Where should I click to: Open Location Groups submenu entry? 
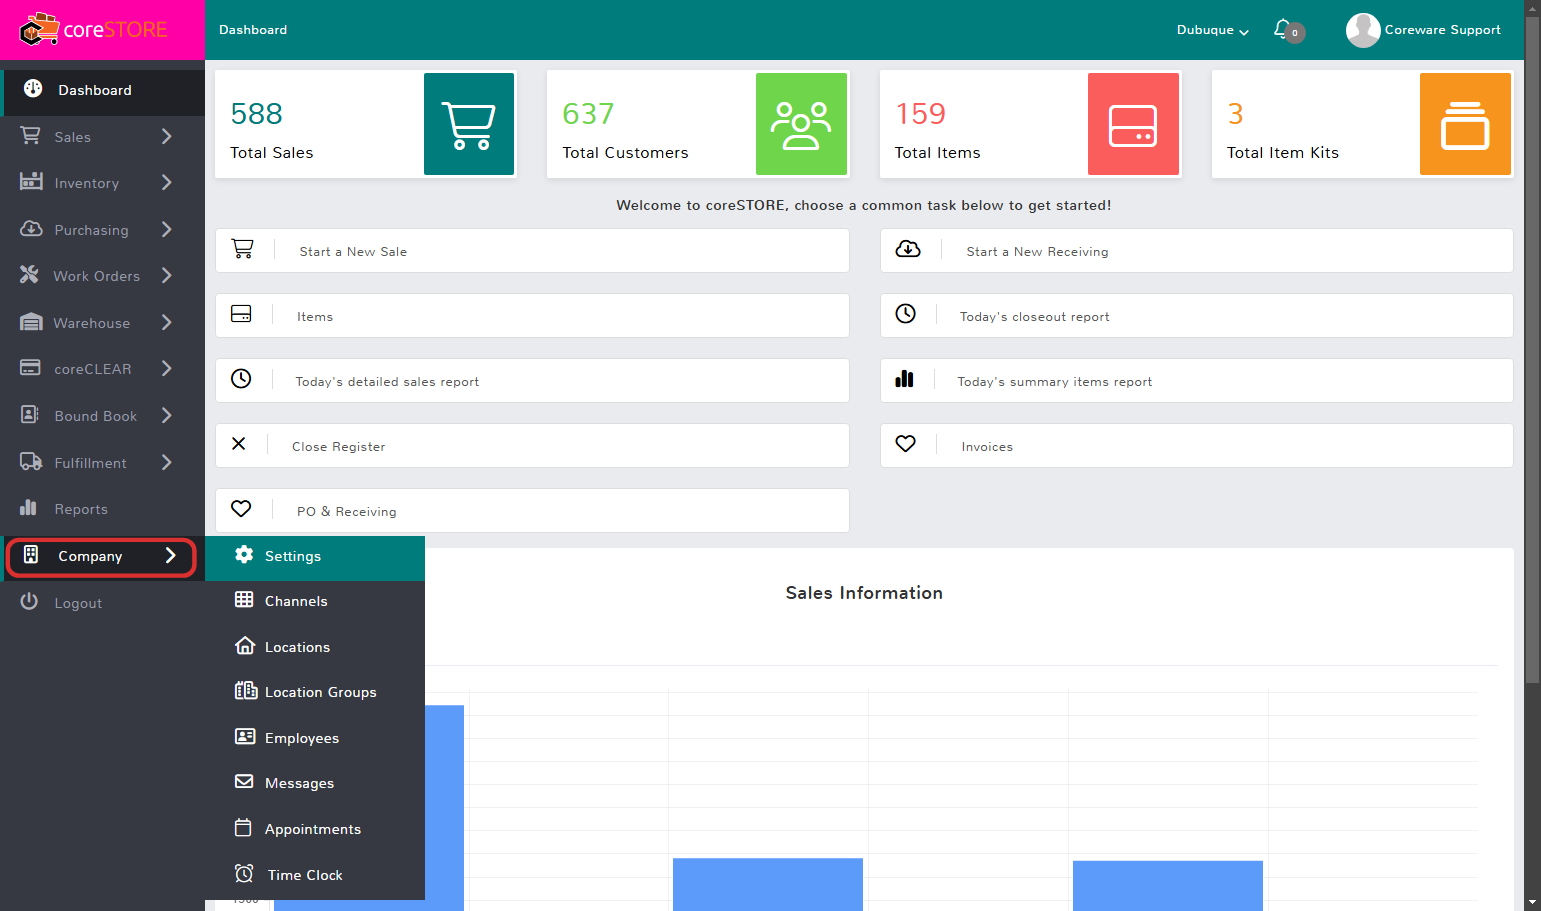(x=315, y=692)
